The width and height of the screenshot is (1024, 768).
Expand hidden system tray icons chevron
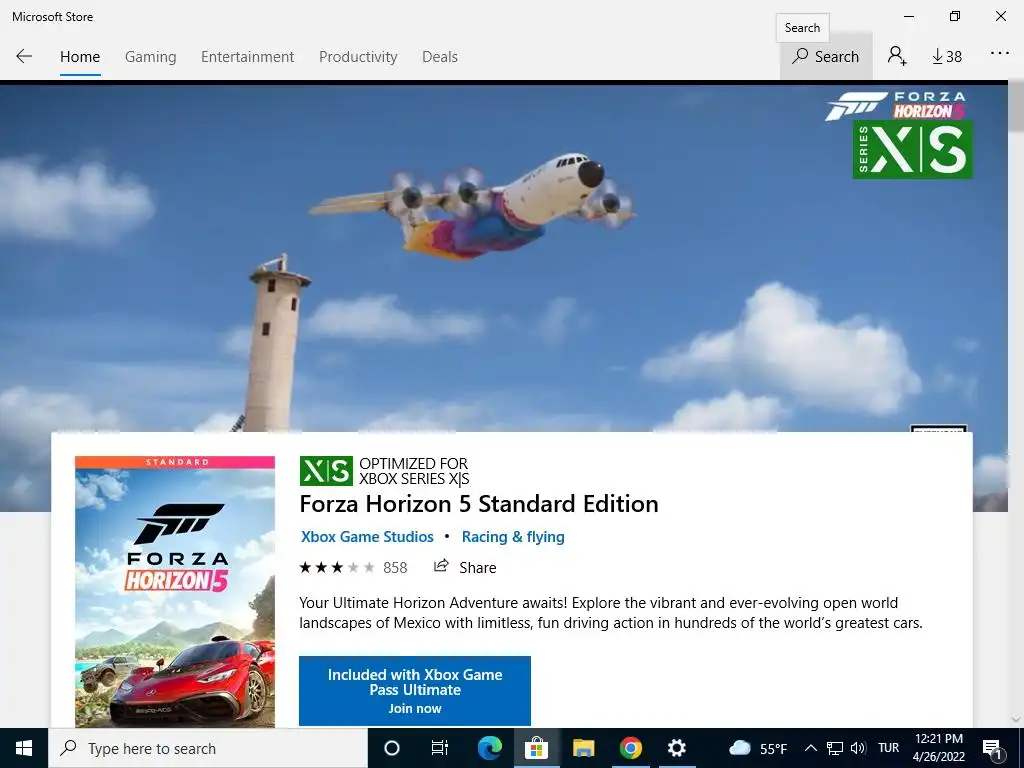tap(810, 748)
